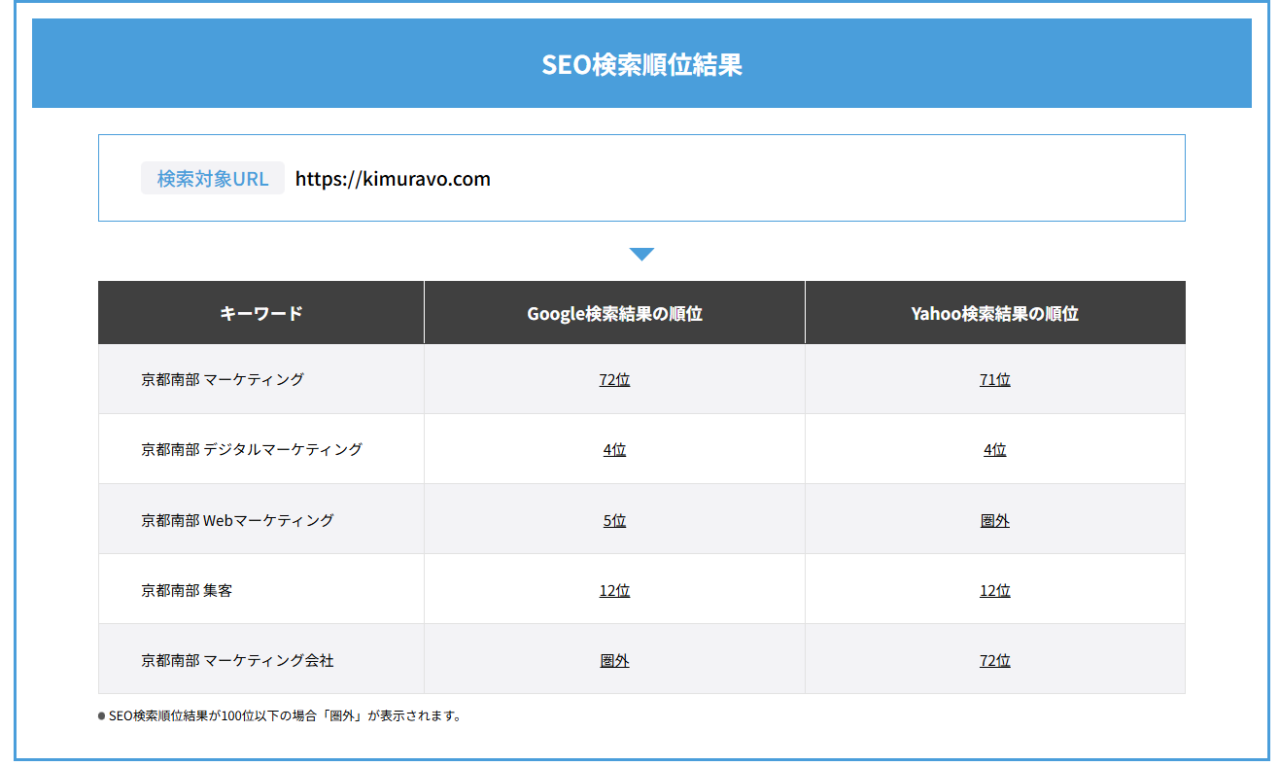Open 12位 for 京都南部 集客 on Google

613,590
